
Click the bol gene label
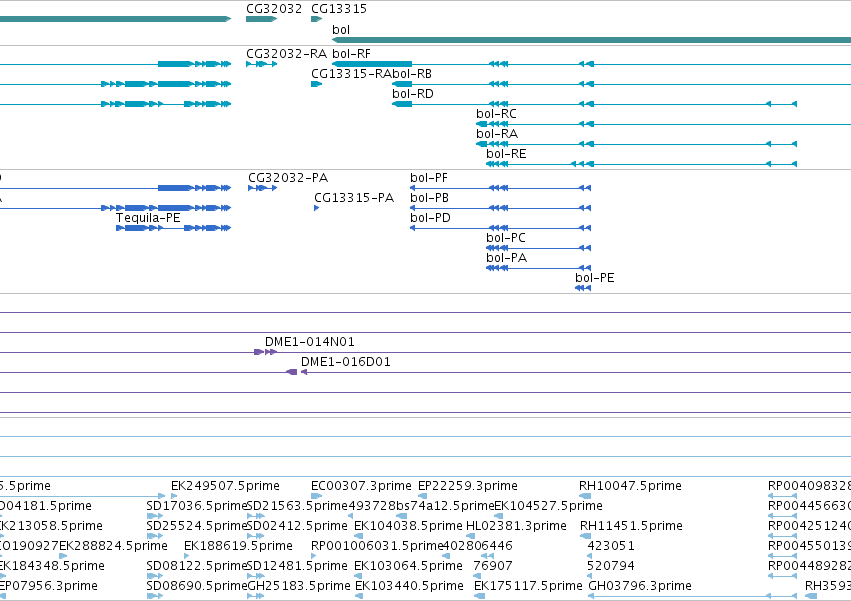tap(341, 30)
